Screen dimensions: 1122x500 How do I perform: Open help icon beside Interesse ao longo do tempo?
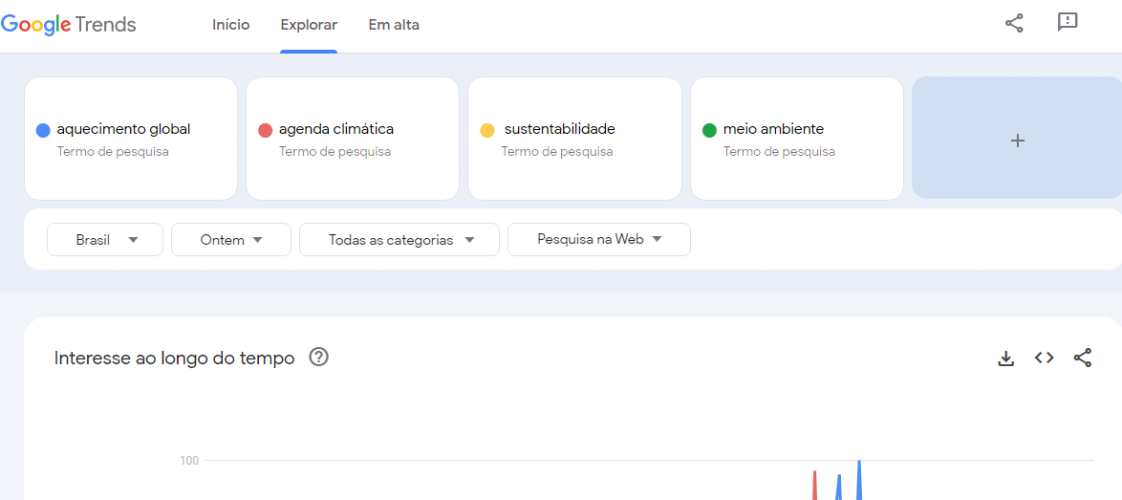pos(318,357)
